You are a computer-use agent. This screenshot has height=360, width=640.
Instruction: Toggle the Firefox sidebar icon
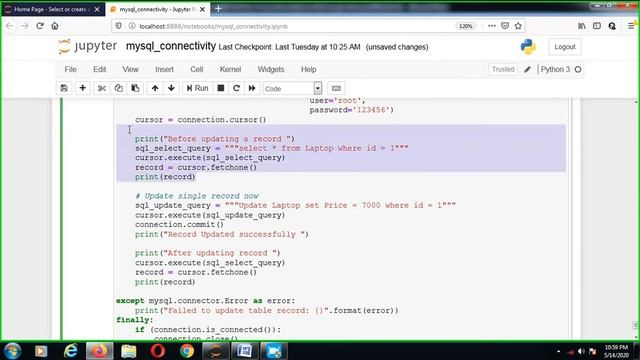[x=597, y=26]
